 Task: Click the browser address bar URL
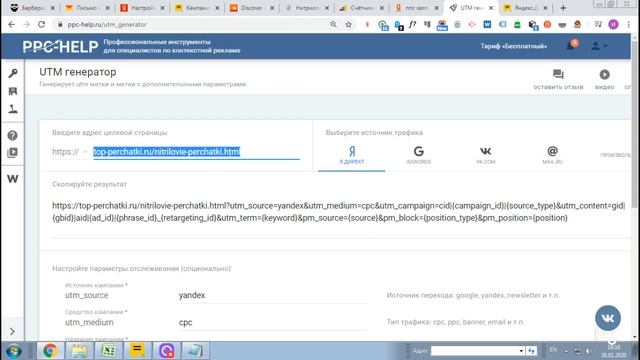coord(107,24)
